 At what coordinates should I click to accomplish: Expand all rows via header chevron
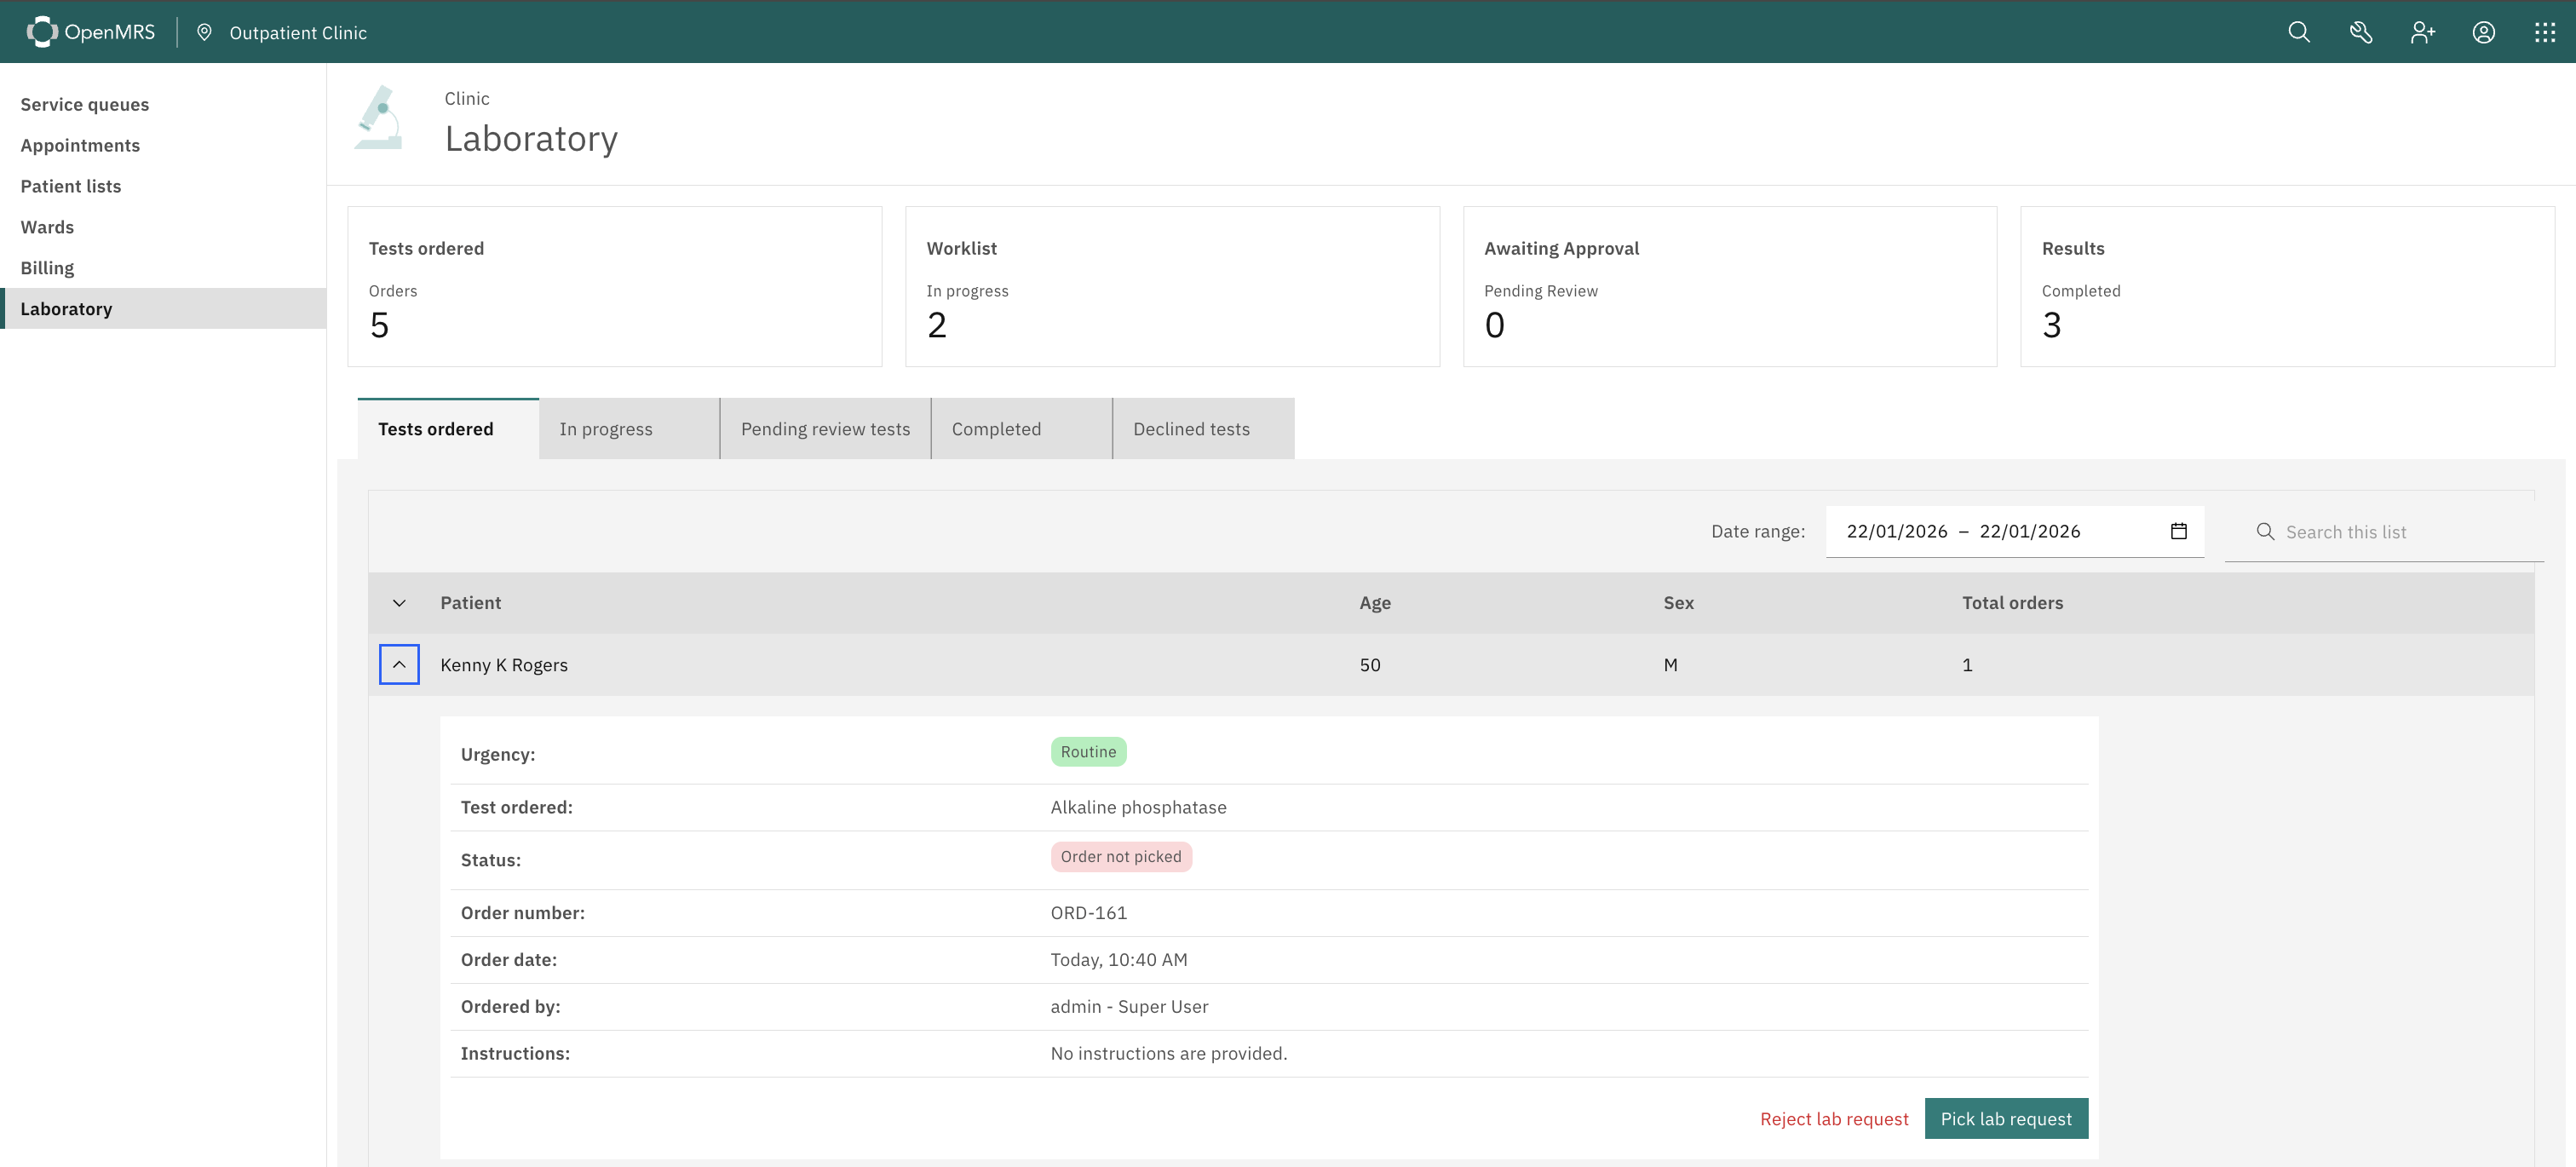399,603
